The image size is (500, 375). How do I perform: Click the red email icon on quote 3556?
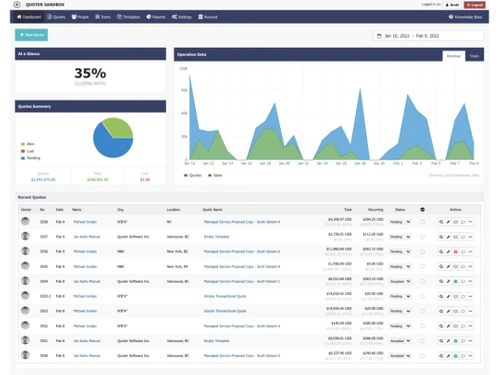point(456,252)
